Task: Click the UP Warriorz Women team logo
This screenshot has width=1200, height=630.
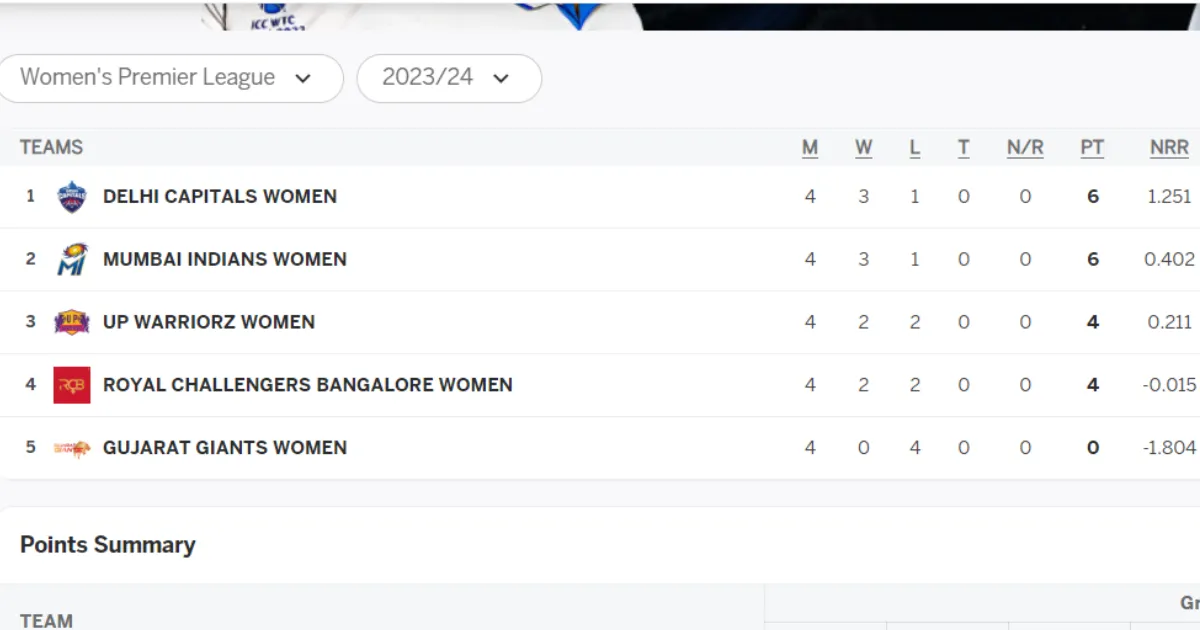Action: (71, 322)
